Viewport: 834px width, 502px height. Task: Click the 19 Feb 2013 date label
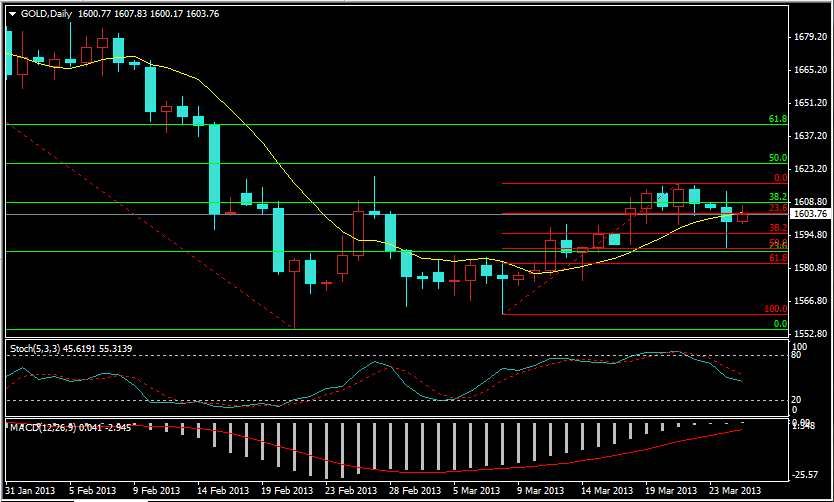(286, 490)
